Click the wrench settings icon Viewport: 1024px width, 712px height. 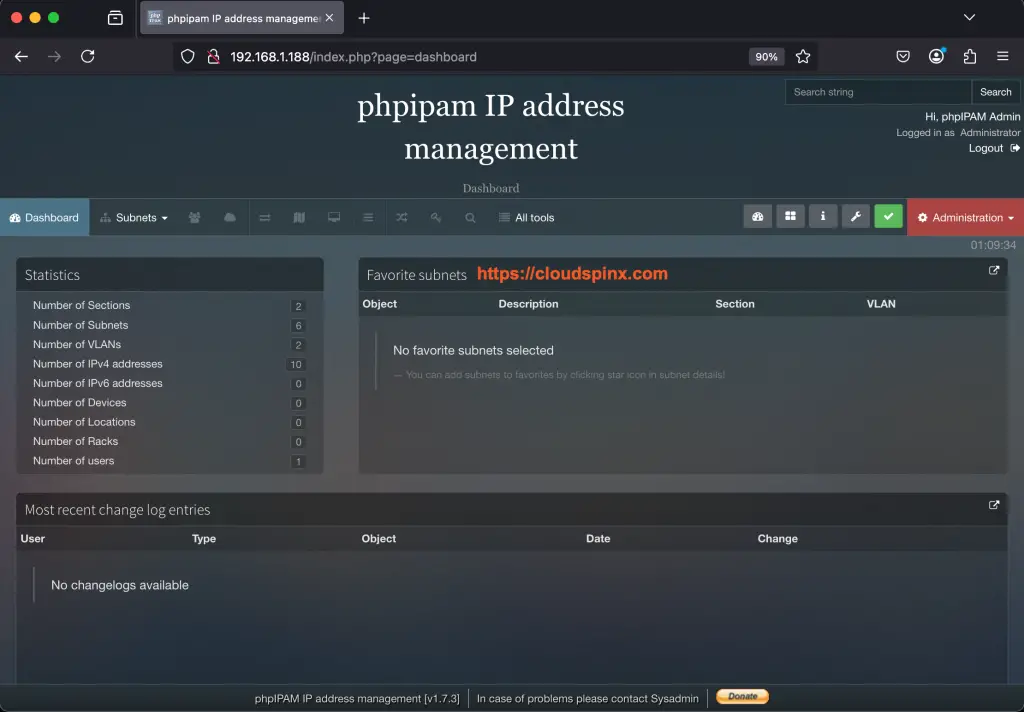coord(855,216)
